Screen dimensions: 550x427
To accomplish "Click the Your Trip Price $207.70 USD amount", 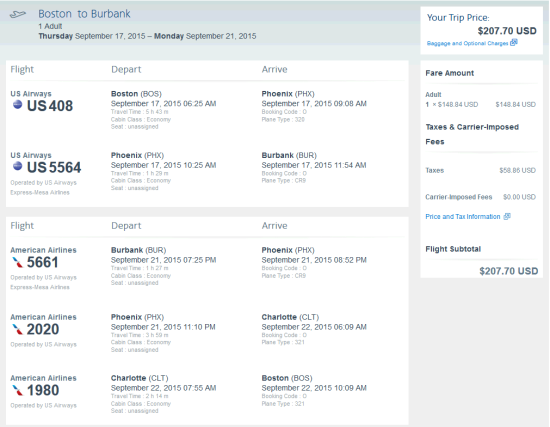I will click(x=507, y=31).
